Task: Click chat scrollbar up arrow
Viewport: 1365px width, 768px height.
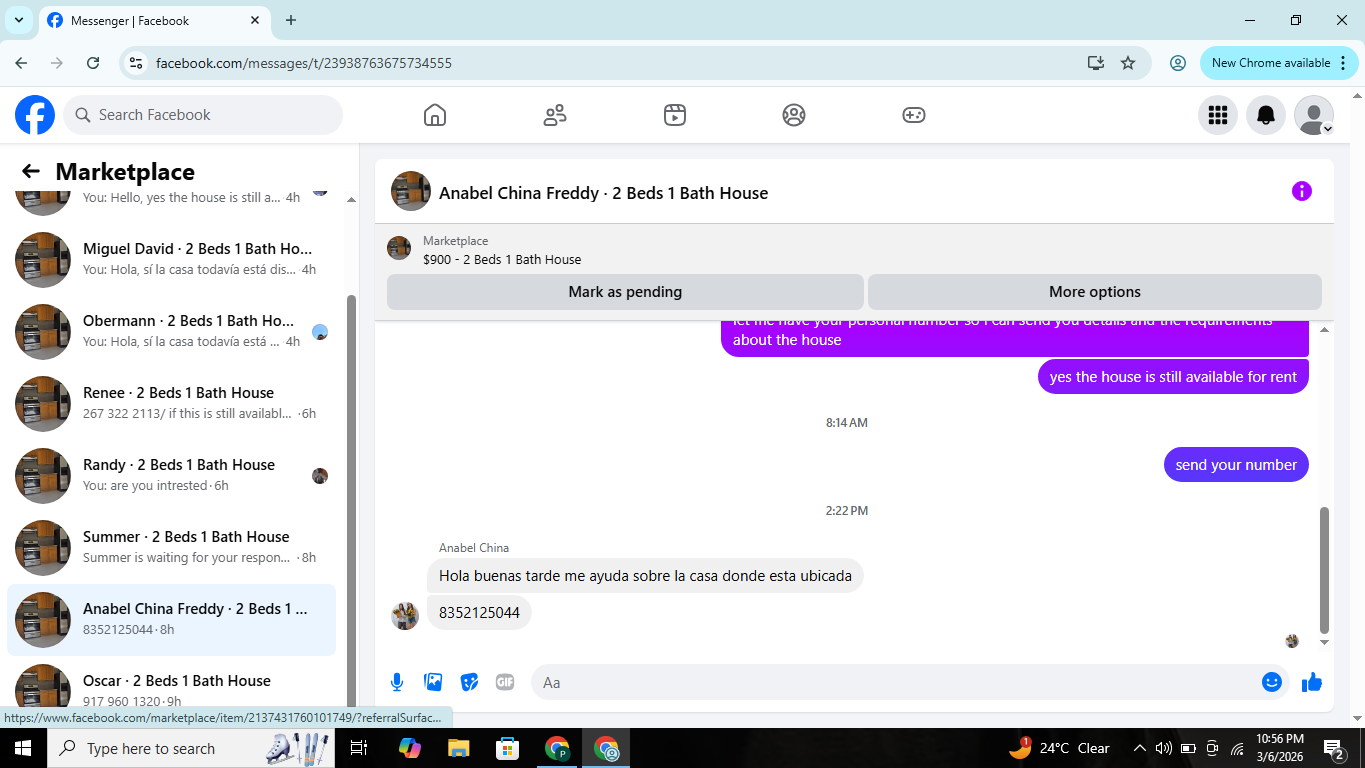Action: (x=1325, y=329)
